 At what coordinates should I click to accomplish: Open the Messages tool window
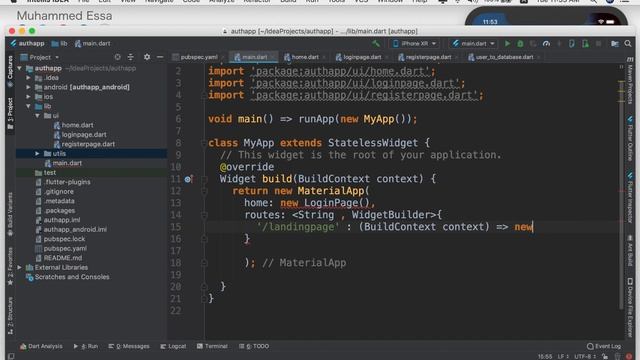pos(129,346)
